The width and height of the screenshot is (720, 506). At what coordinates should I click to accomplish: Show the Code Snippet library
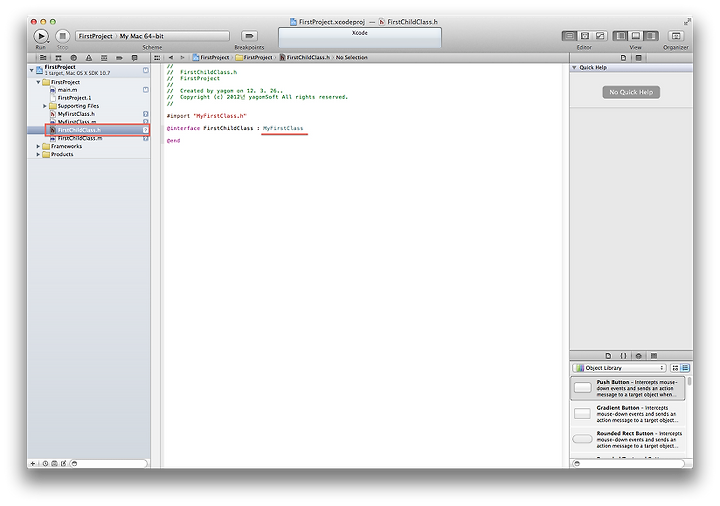(624, 356)
